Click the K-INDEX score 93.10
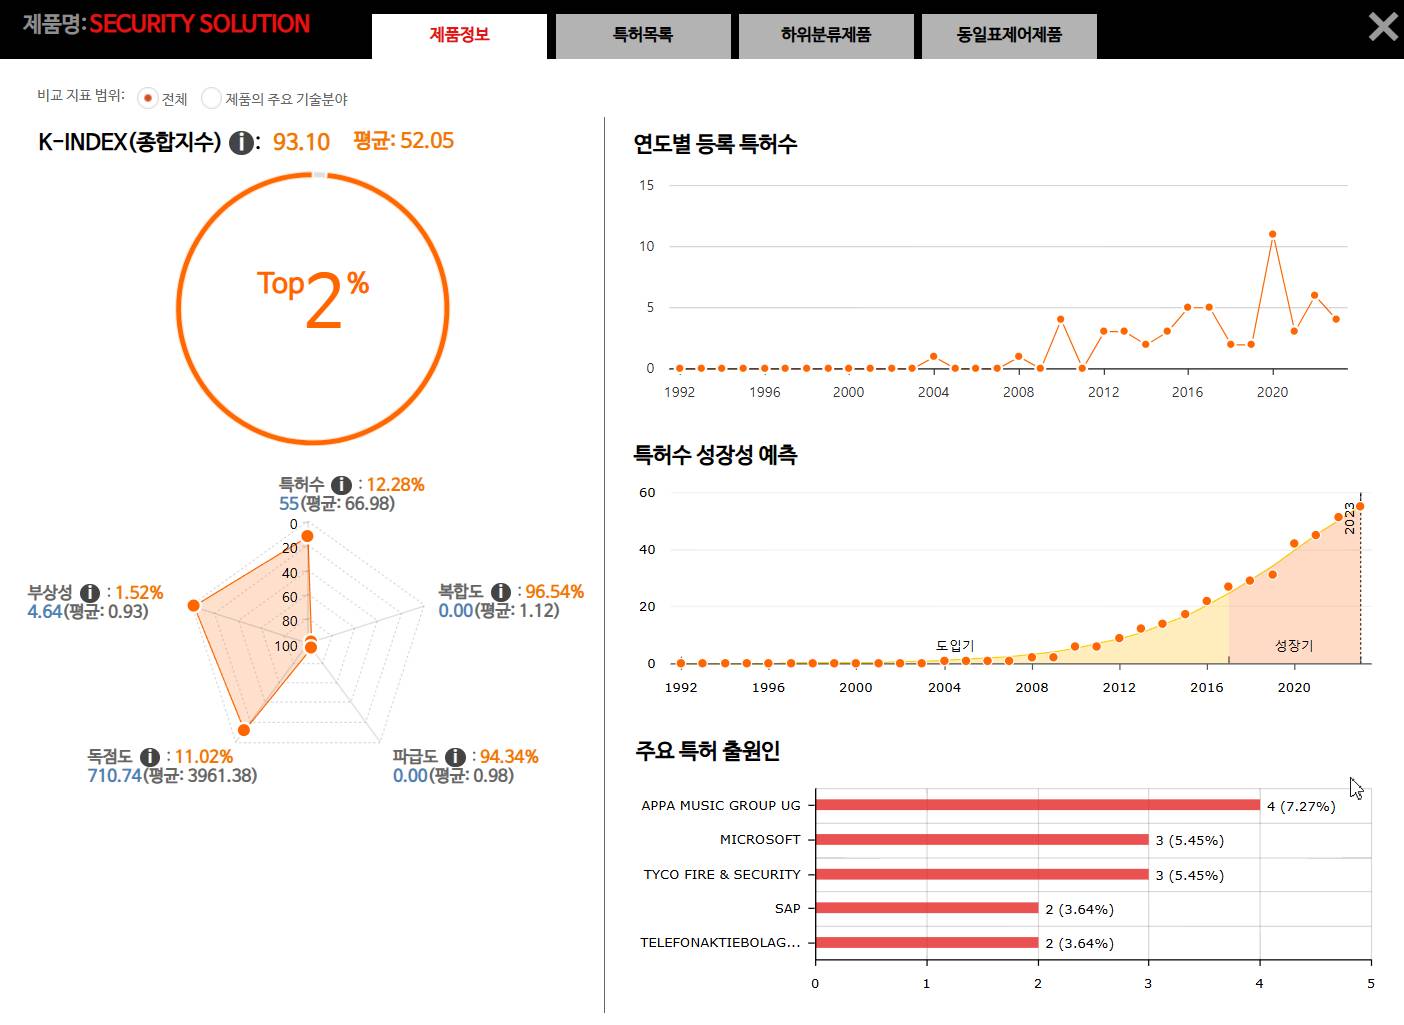The height and width of the screenshot is (1025, 1404). coord(301,142)
